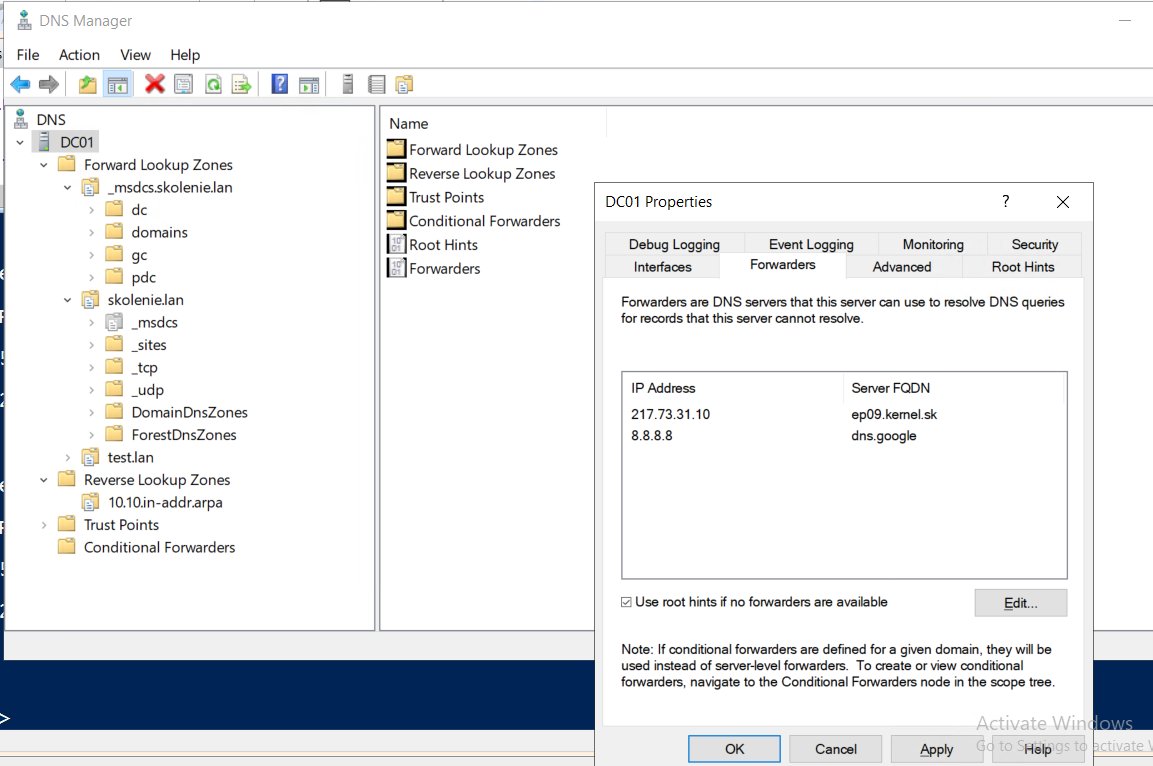Viewport: 1153px width, 766px height.
Task: Expand the Trust Points tree node
Action: coord(44,525)
